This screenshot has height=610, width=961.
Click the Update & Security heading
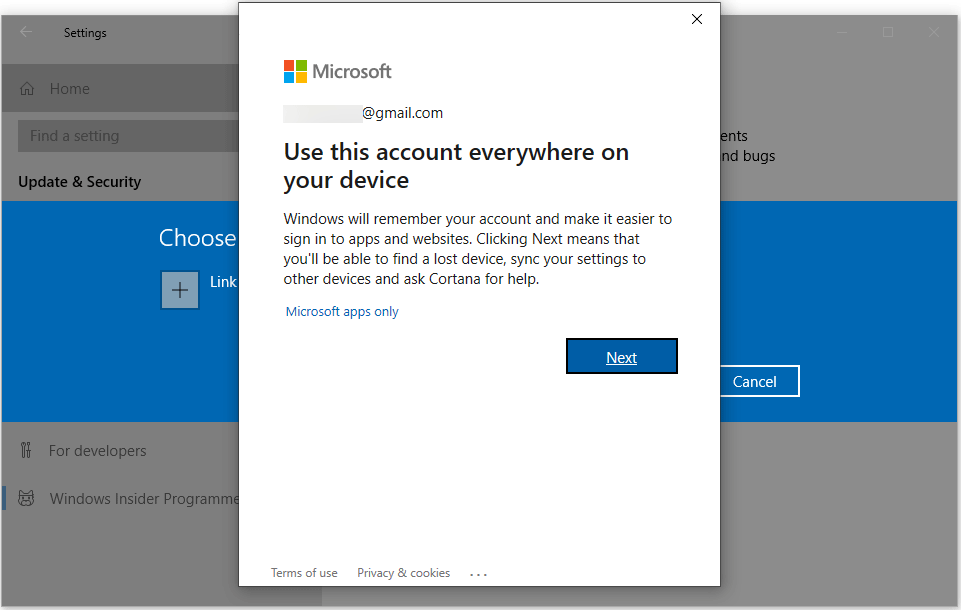[x=80, y=182]
